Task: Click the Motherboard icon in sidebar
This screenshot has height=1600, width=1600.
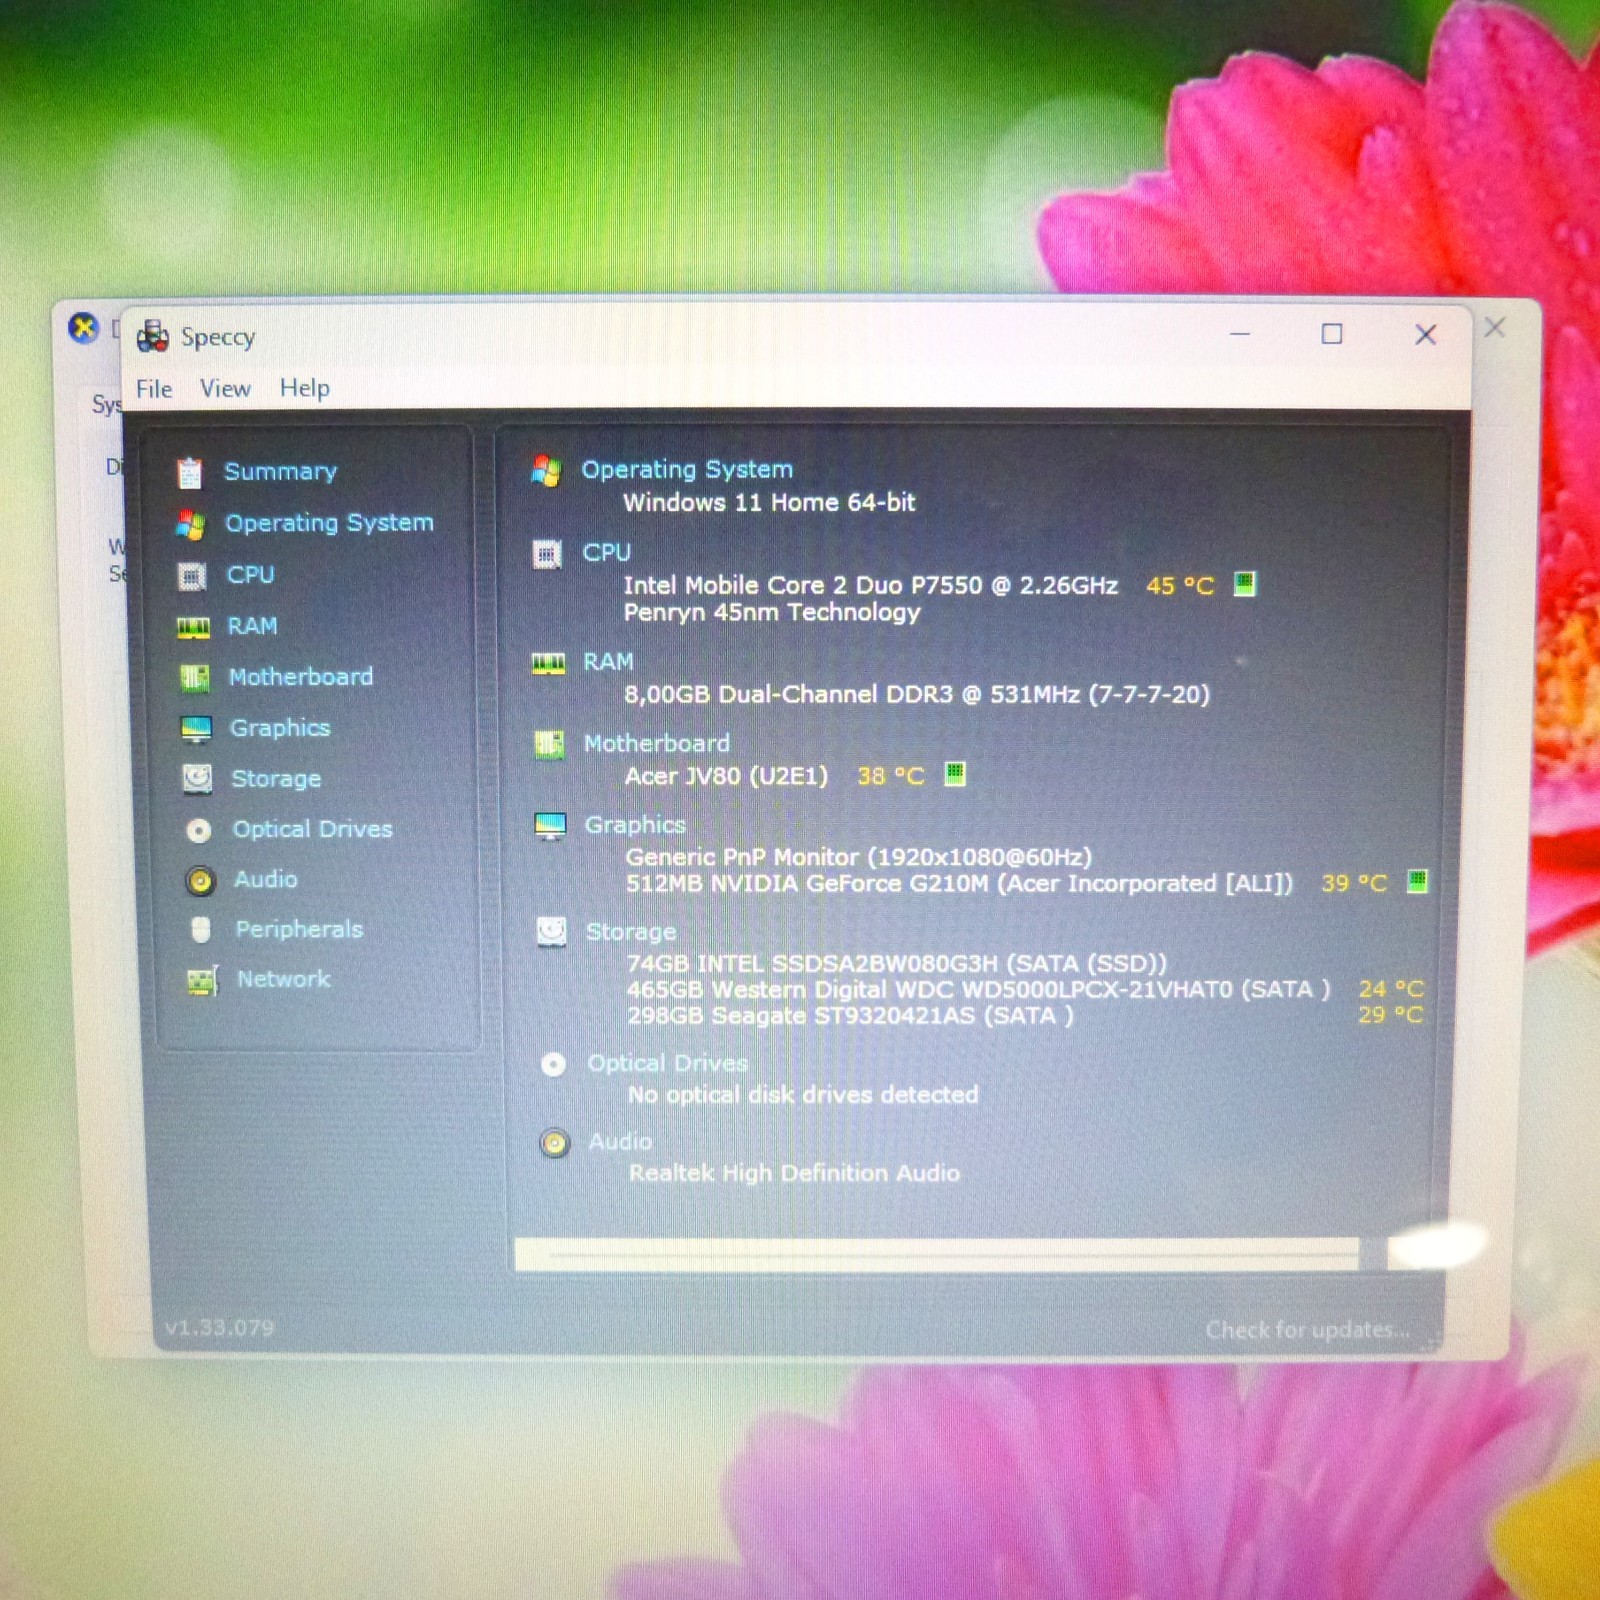Action: pos(194,678)
